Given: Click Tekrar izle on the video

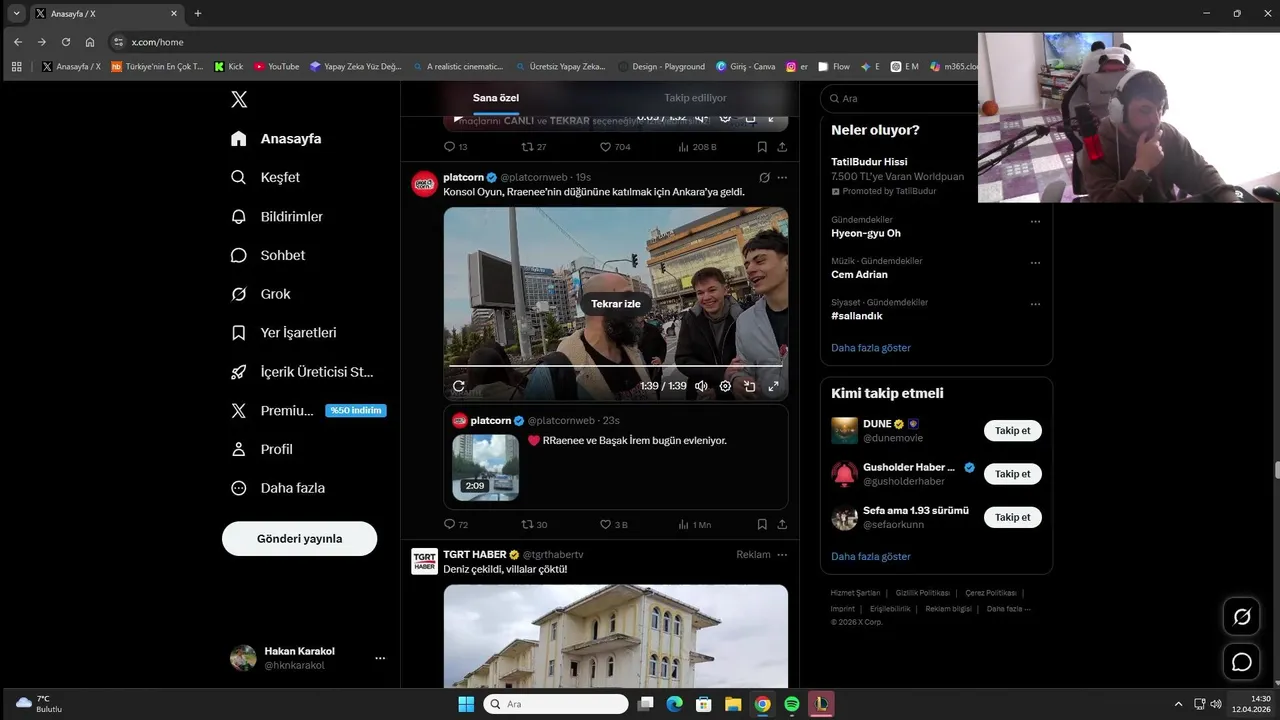Looking at the screenshot, I should tap(616, 304).
